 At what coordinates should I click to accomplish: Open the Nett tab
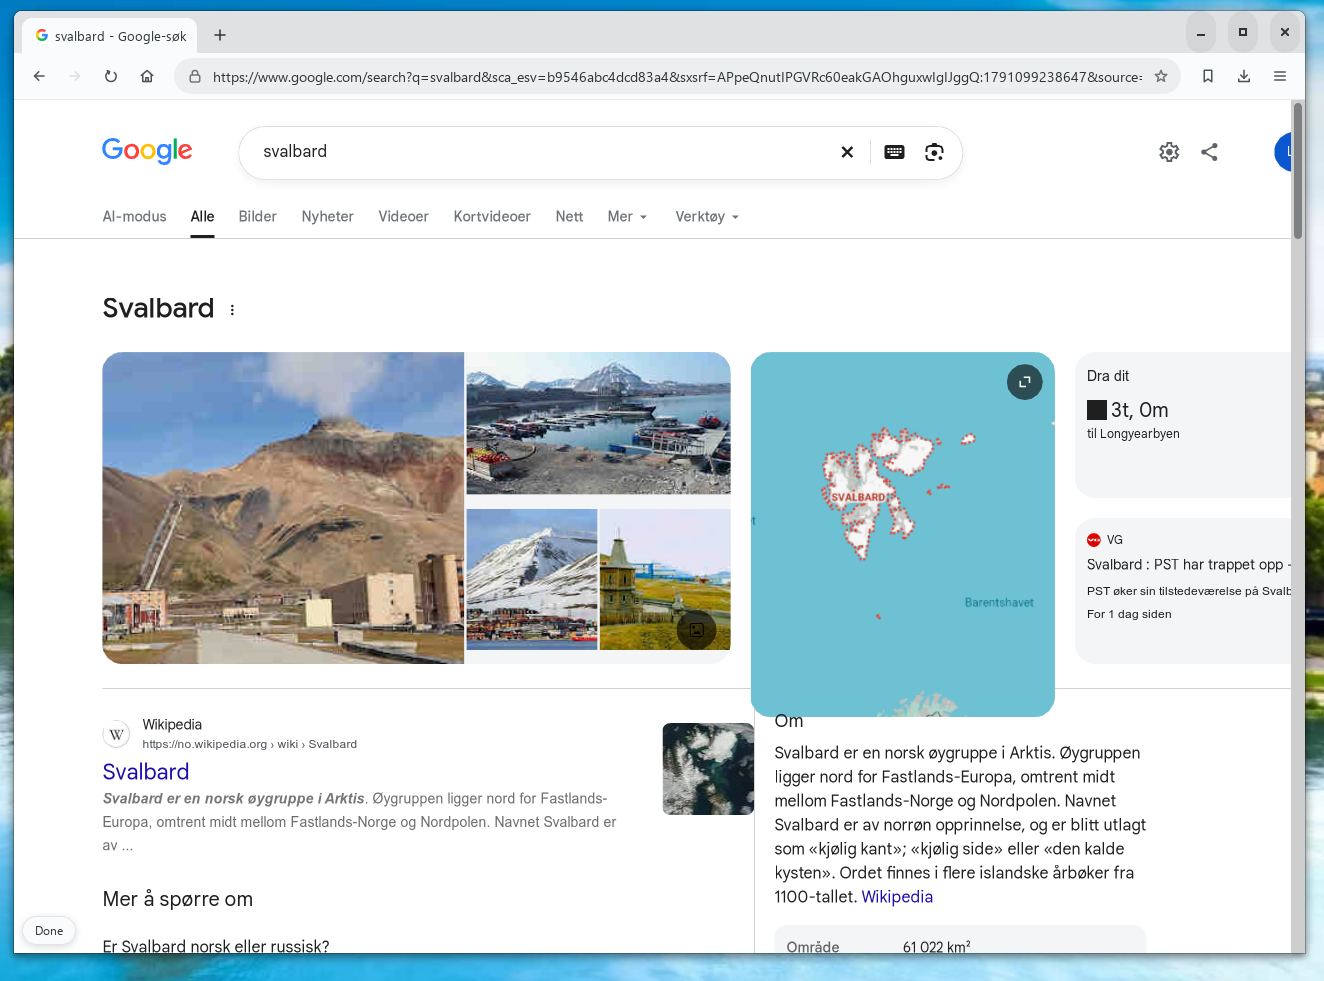point(569,217)
